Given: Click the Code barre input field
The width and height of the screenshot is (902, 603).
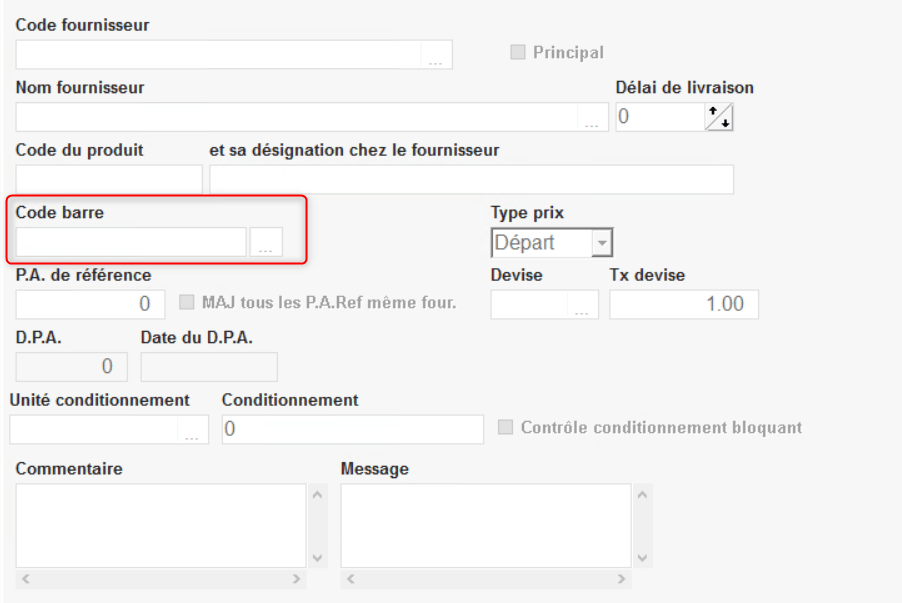Looking at the screenshot, I should click(x=131, y=243).
